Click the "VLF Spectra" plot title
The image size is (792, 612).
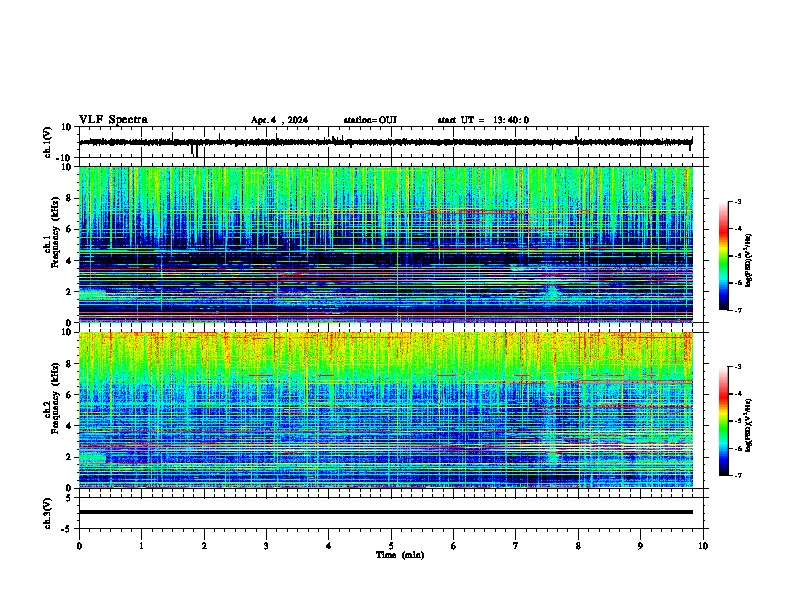click(113, 120)
